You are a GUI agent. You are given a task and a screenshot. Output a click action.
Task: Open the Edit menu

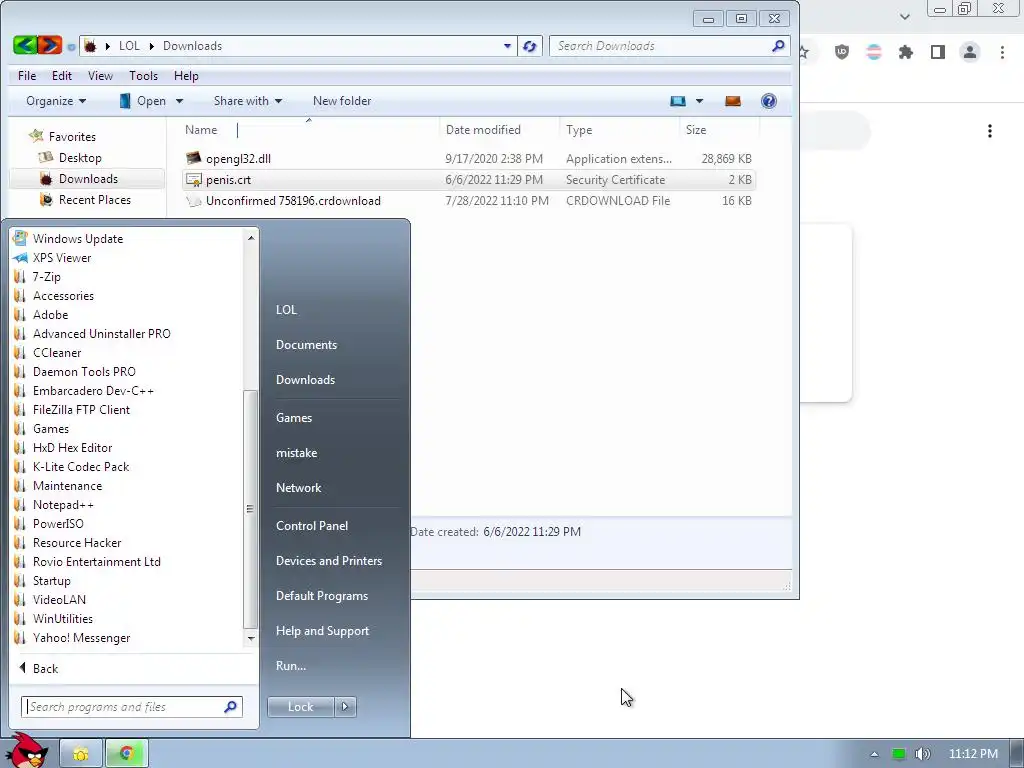[x=62, y=76]
